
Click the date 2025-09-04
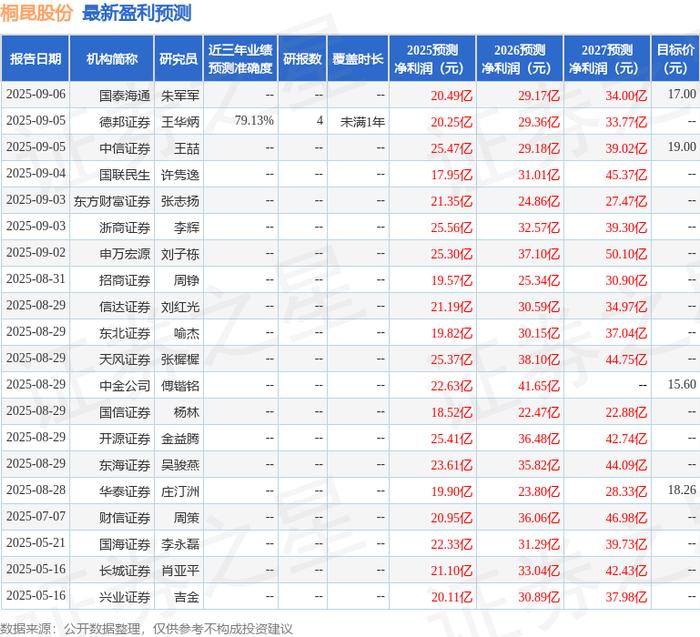coord(36,173)
